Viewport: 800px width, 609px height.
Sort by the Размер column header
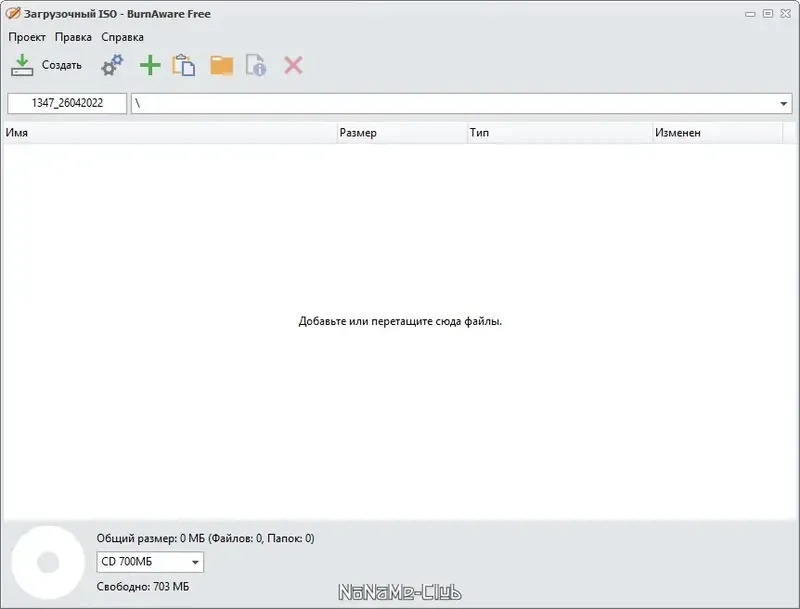click(x=402, y=133)
